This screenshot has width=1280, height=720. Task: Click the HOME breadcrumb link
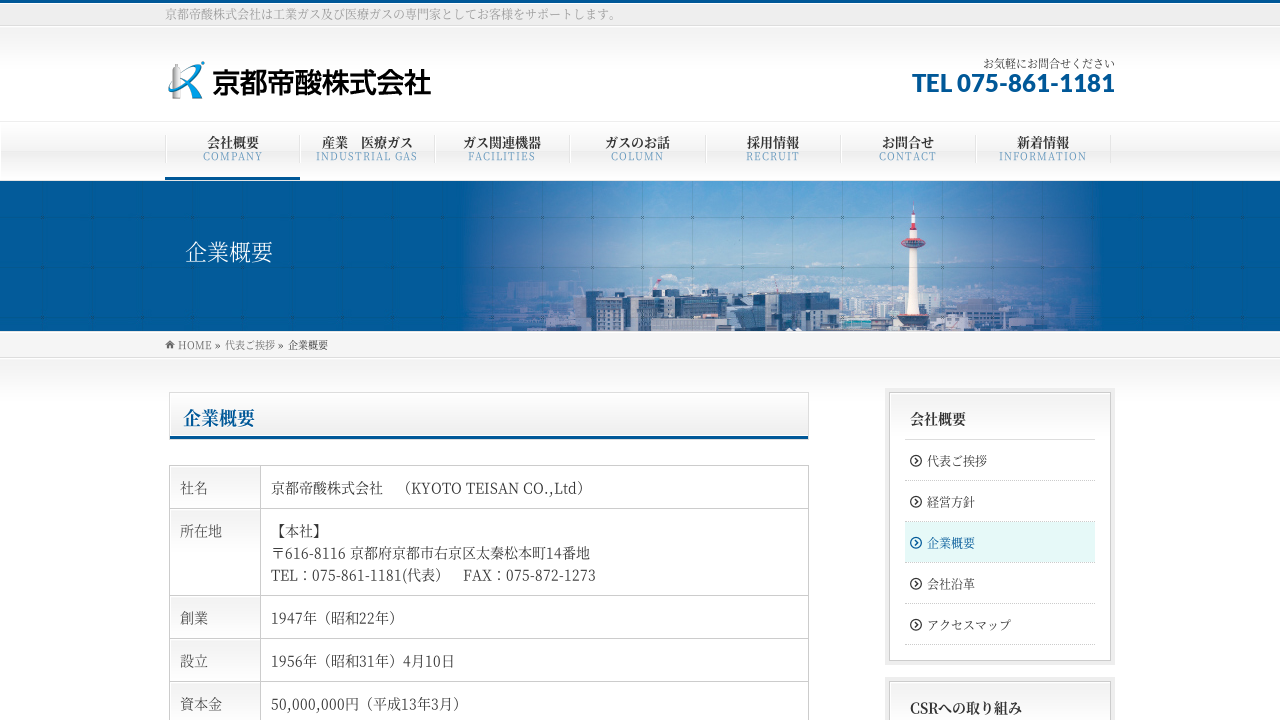pyautogui.click(x=195, y=345)
